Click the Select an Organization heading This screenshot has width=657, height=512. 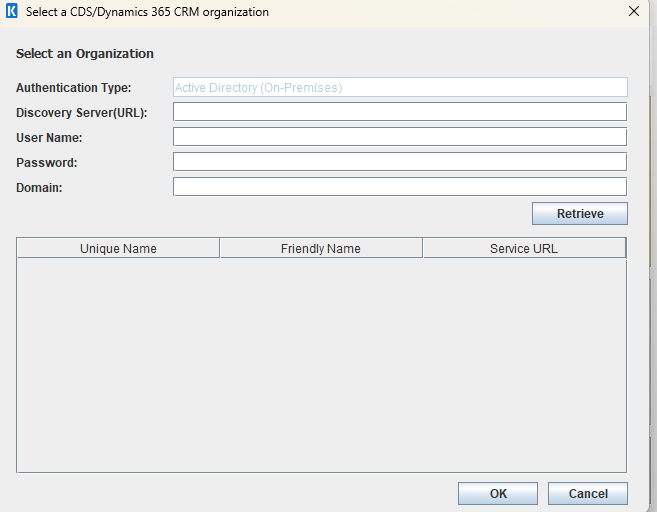point(85,54)
